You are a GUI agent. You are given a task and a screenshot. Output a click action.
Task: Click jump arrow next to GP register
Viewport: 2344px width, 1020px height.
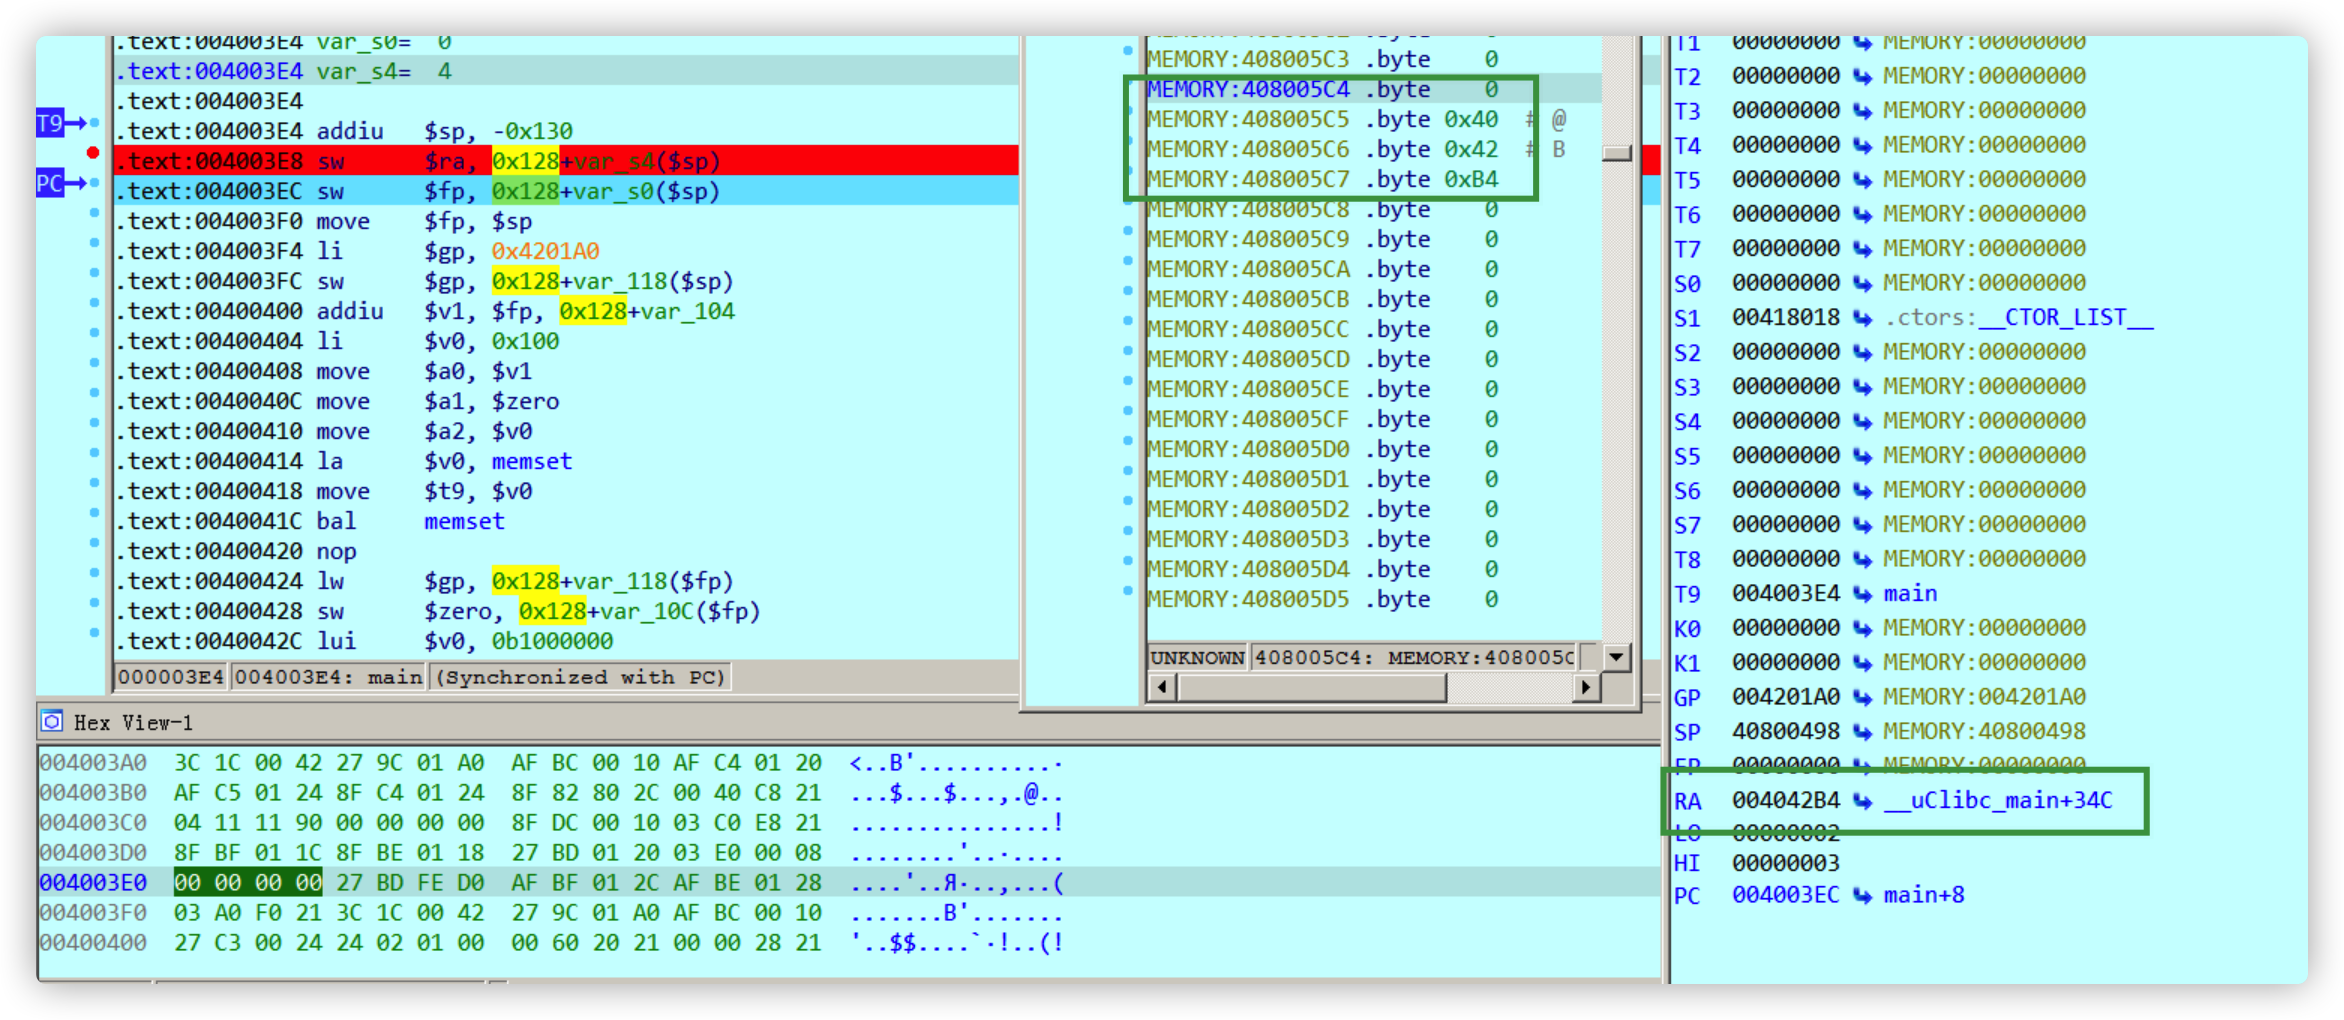tap(1862, 697)
